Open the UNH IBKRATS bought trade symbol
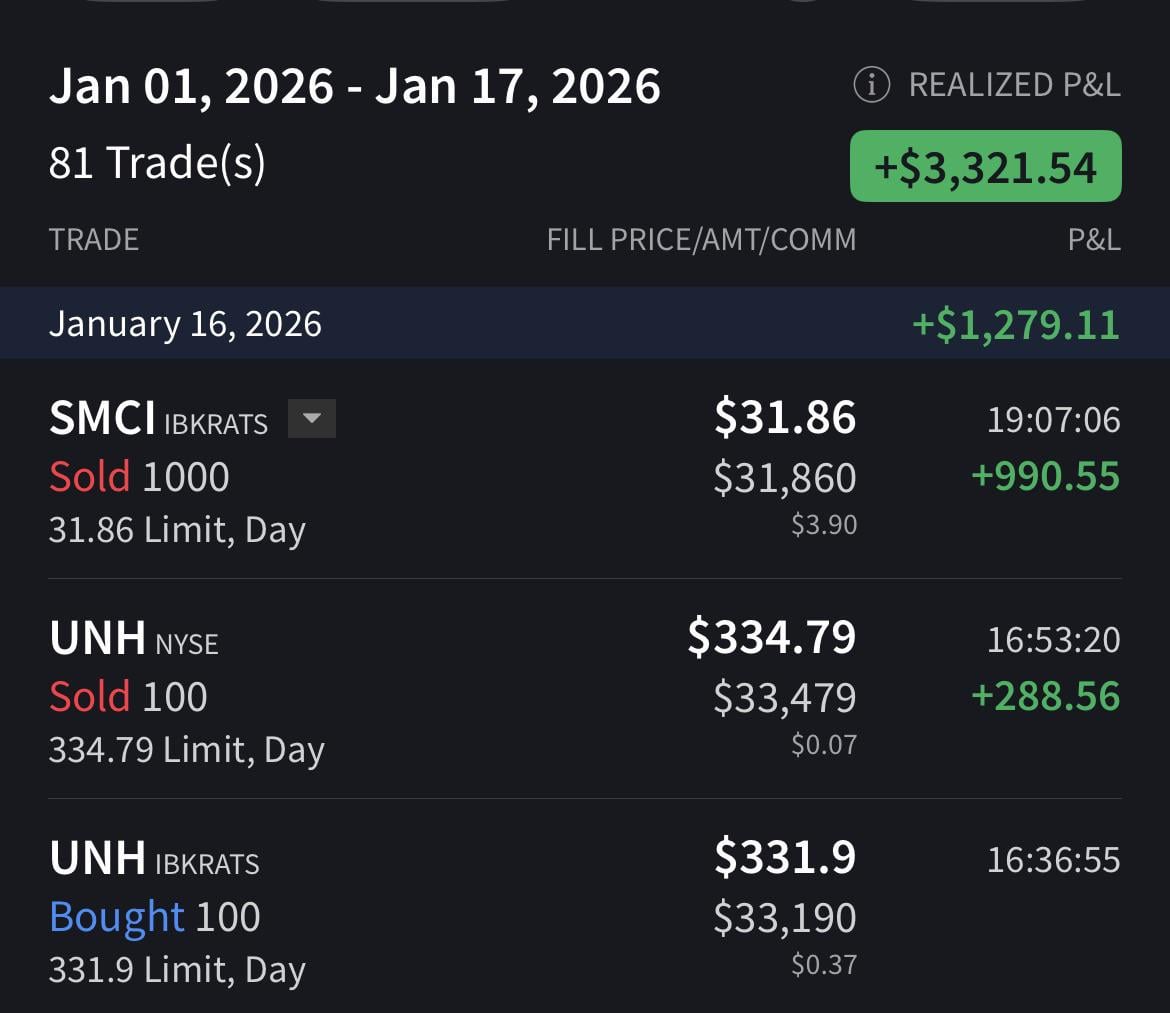1170x1013 pixels. tap(97, 859)
